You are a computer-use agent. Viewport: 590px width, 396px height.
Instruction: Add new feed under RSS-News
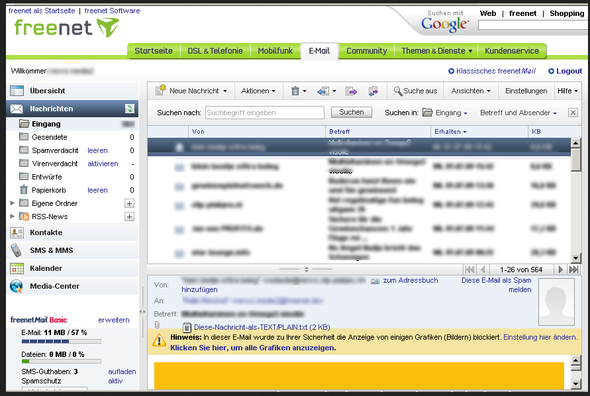[129, 217]
